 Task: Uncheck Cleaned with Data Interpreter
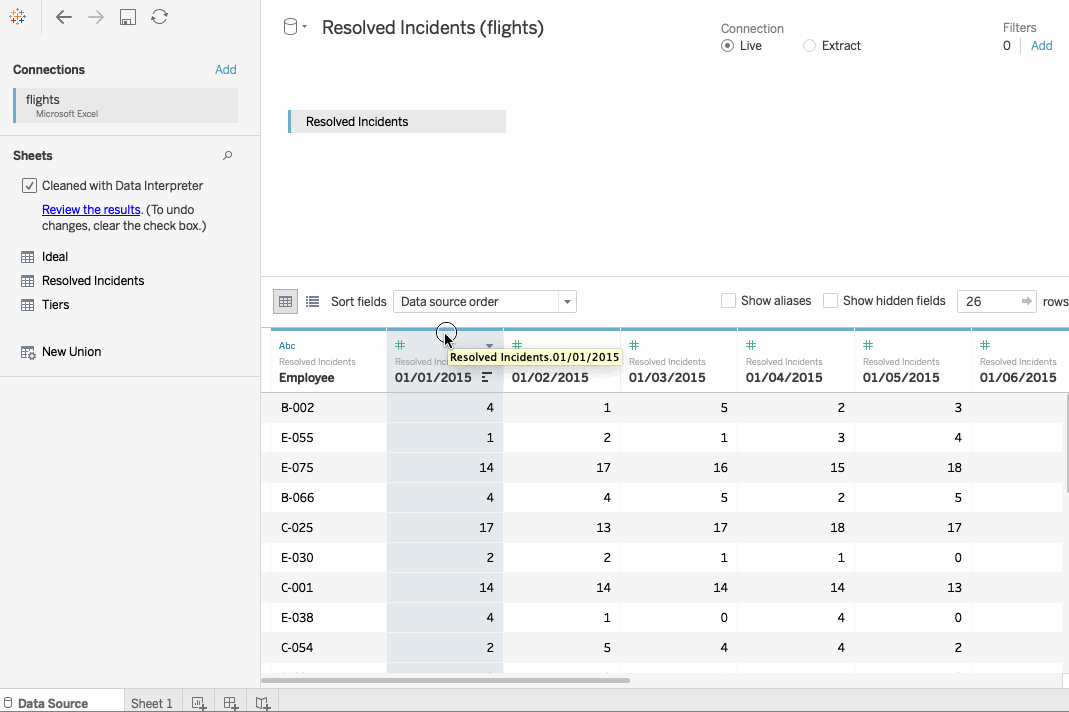click(x=29, y=186)
